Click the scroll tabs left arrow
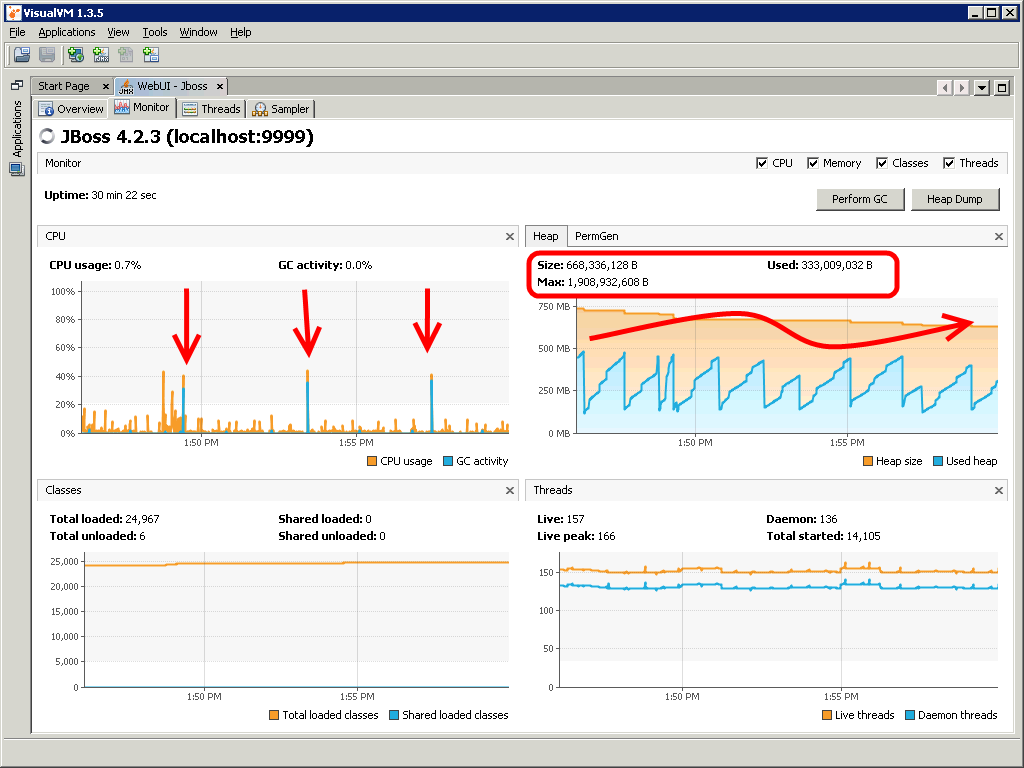This screenshot has width=1024, height=768. point(944,87)
